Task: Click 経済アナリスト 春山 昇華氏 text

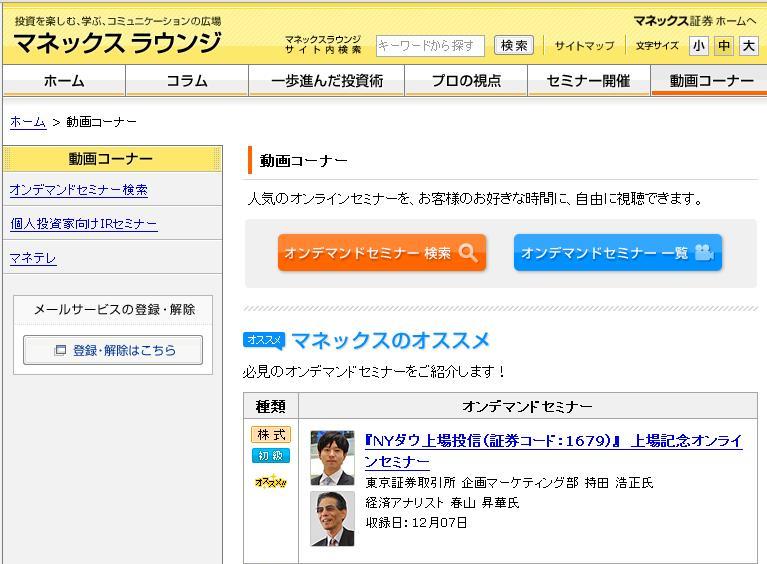Action: click(442, 503)
